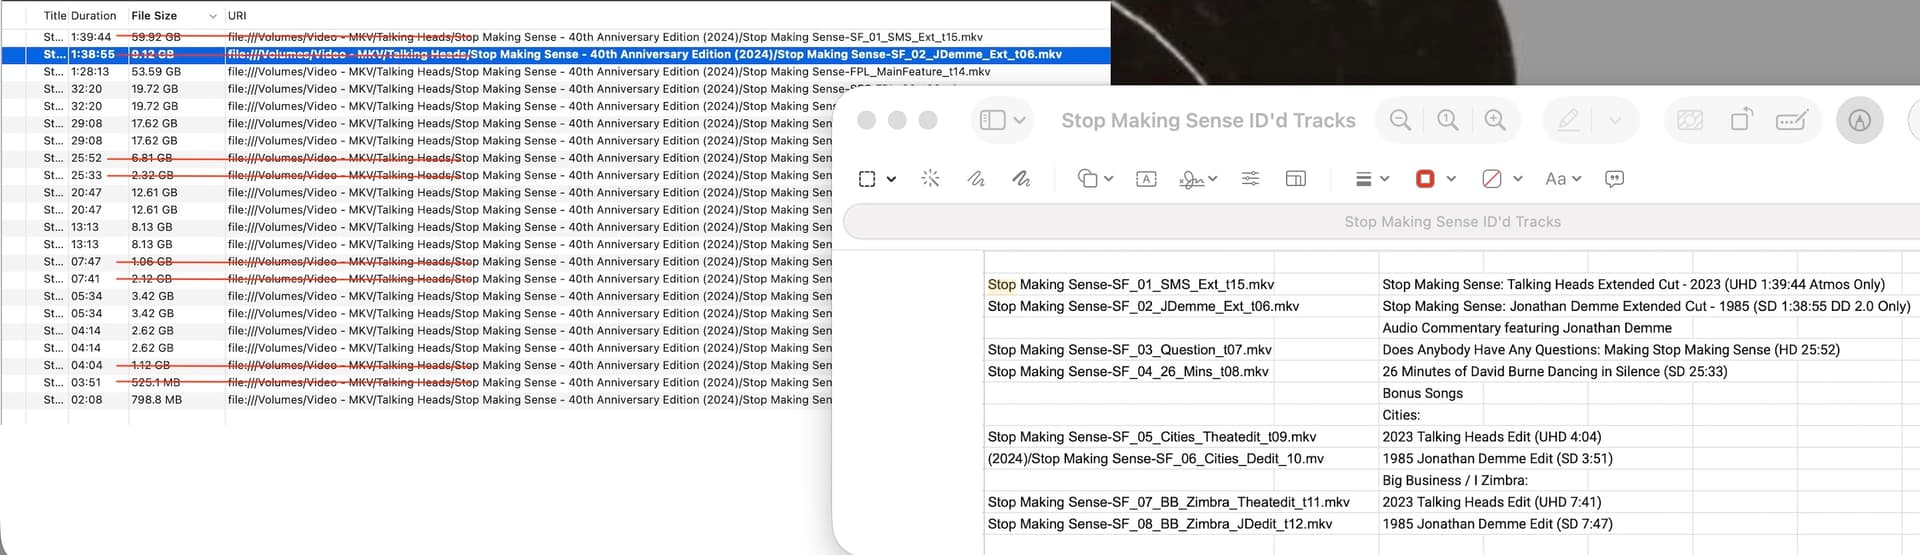Sort by URI column header
The height and width of the screenshot is (555, 1920).
tap(237, 16)
